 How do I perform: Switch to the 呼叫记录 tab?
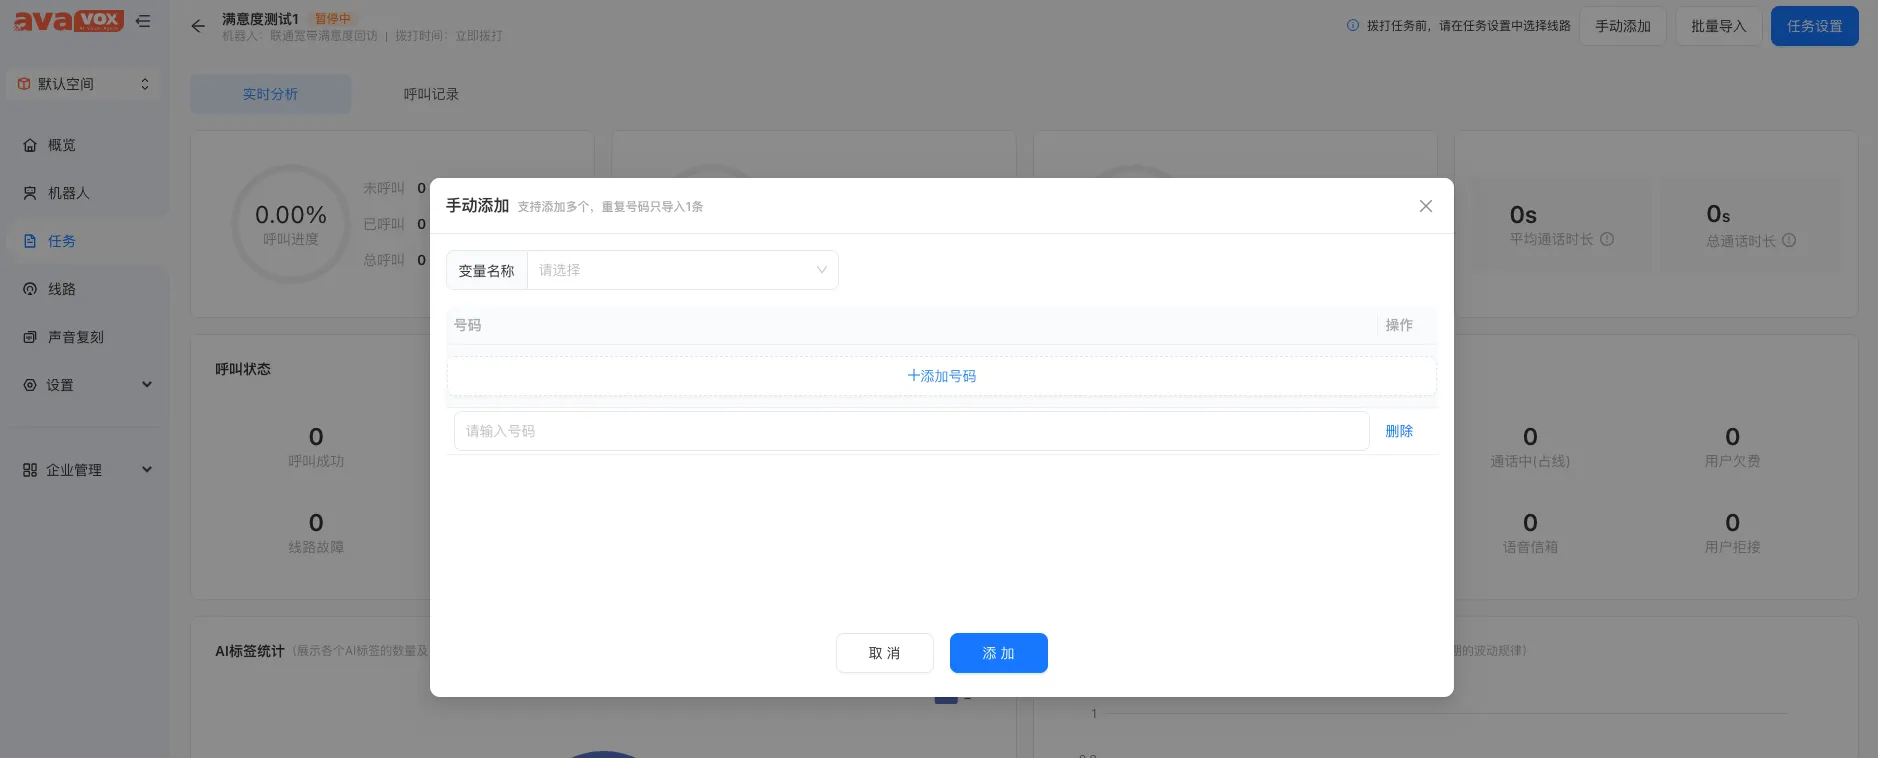[431, 94]
